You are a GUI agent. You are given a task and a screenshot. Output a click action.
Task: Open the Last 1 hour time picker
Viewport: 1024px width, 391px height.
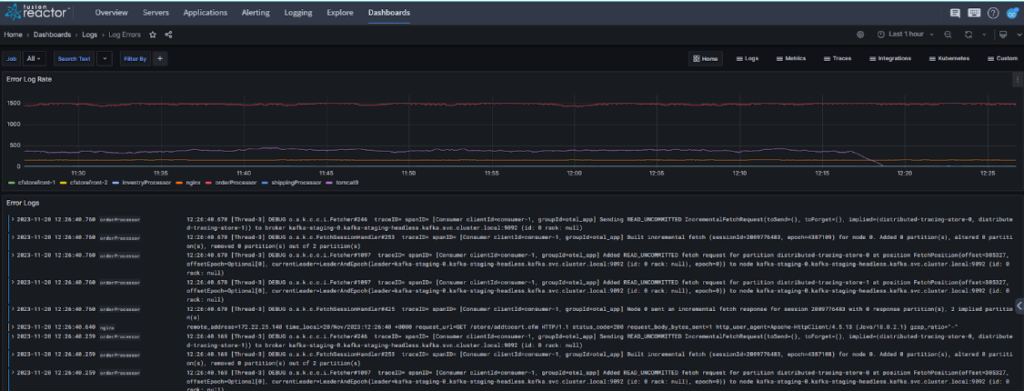click(905, 35)
